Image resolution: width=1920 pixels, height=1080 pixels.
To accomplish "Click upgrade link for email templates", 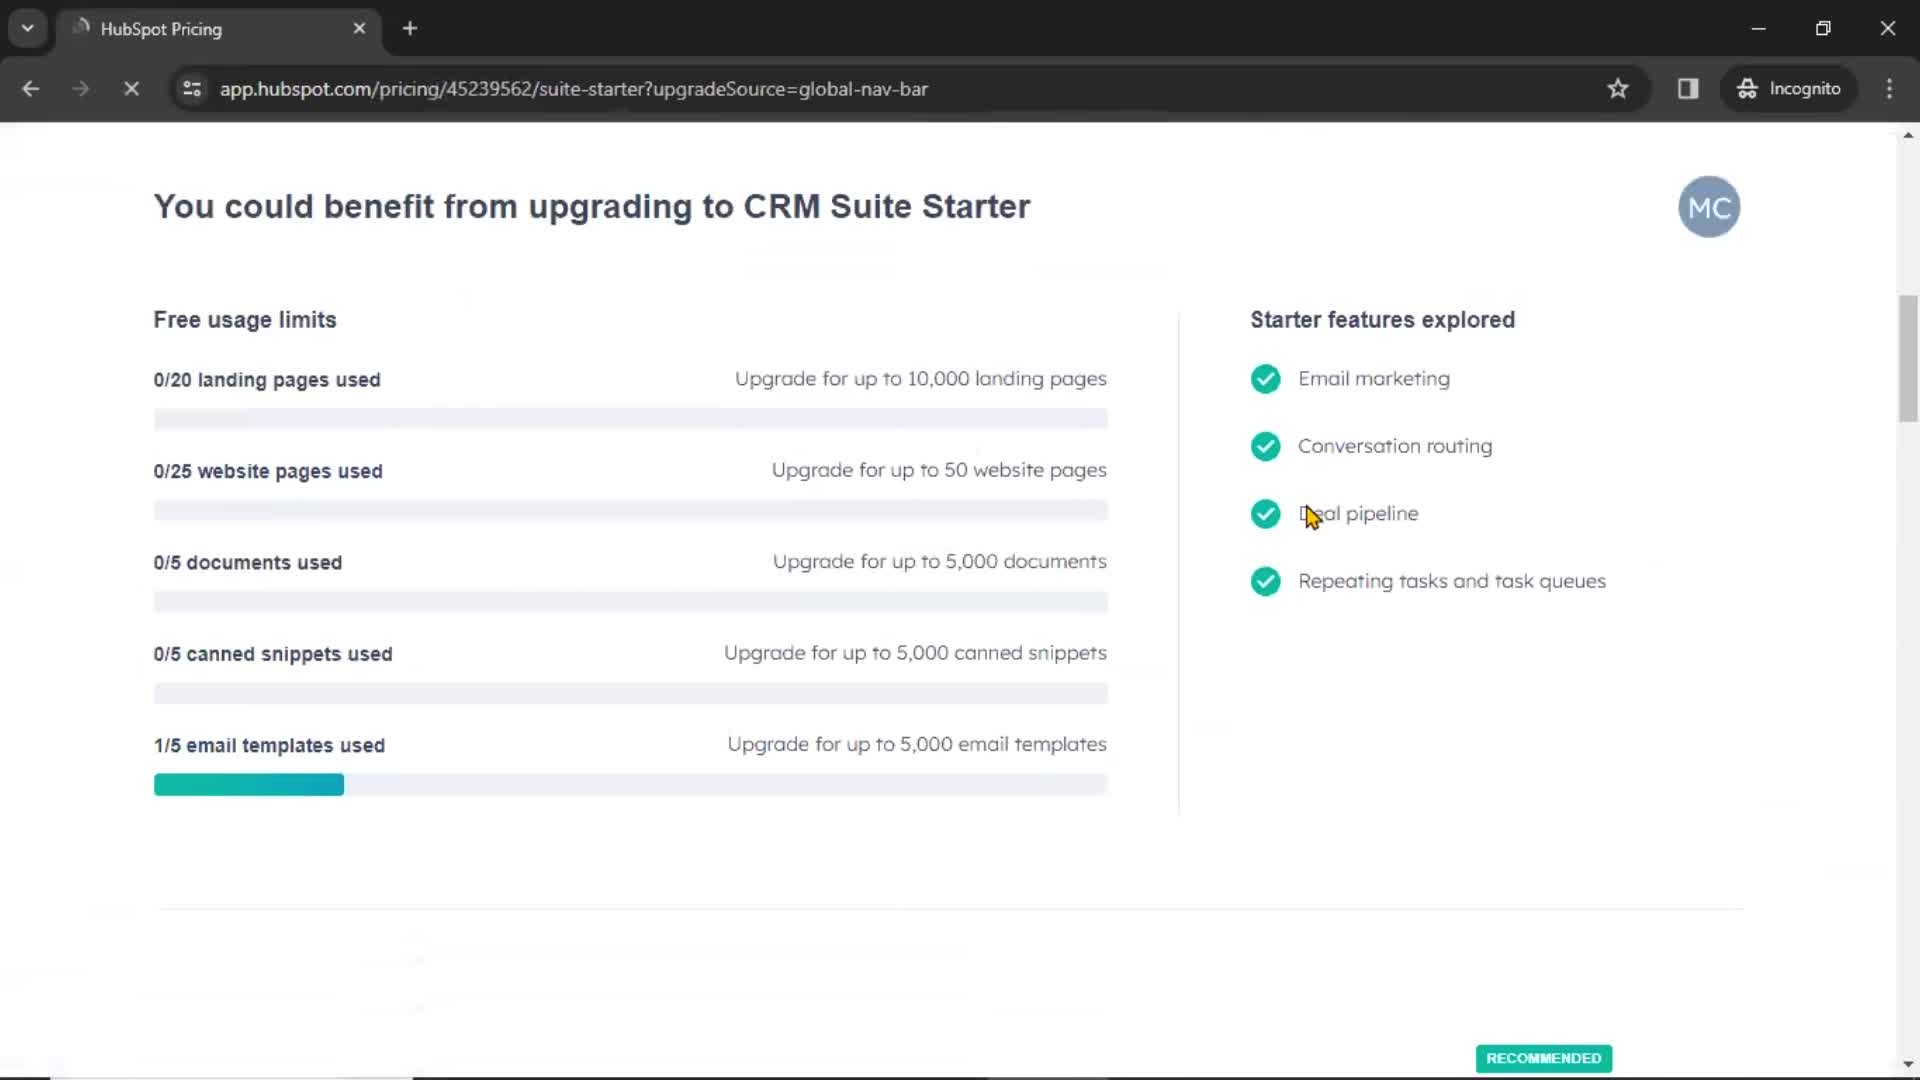I will [916, 744].
